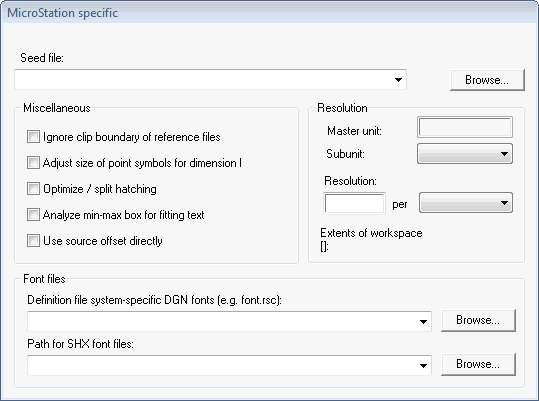
Task: Browse for DGN fonts definition file
Action: coord(478,320)
